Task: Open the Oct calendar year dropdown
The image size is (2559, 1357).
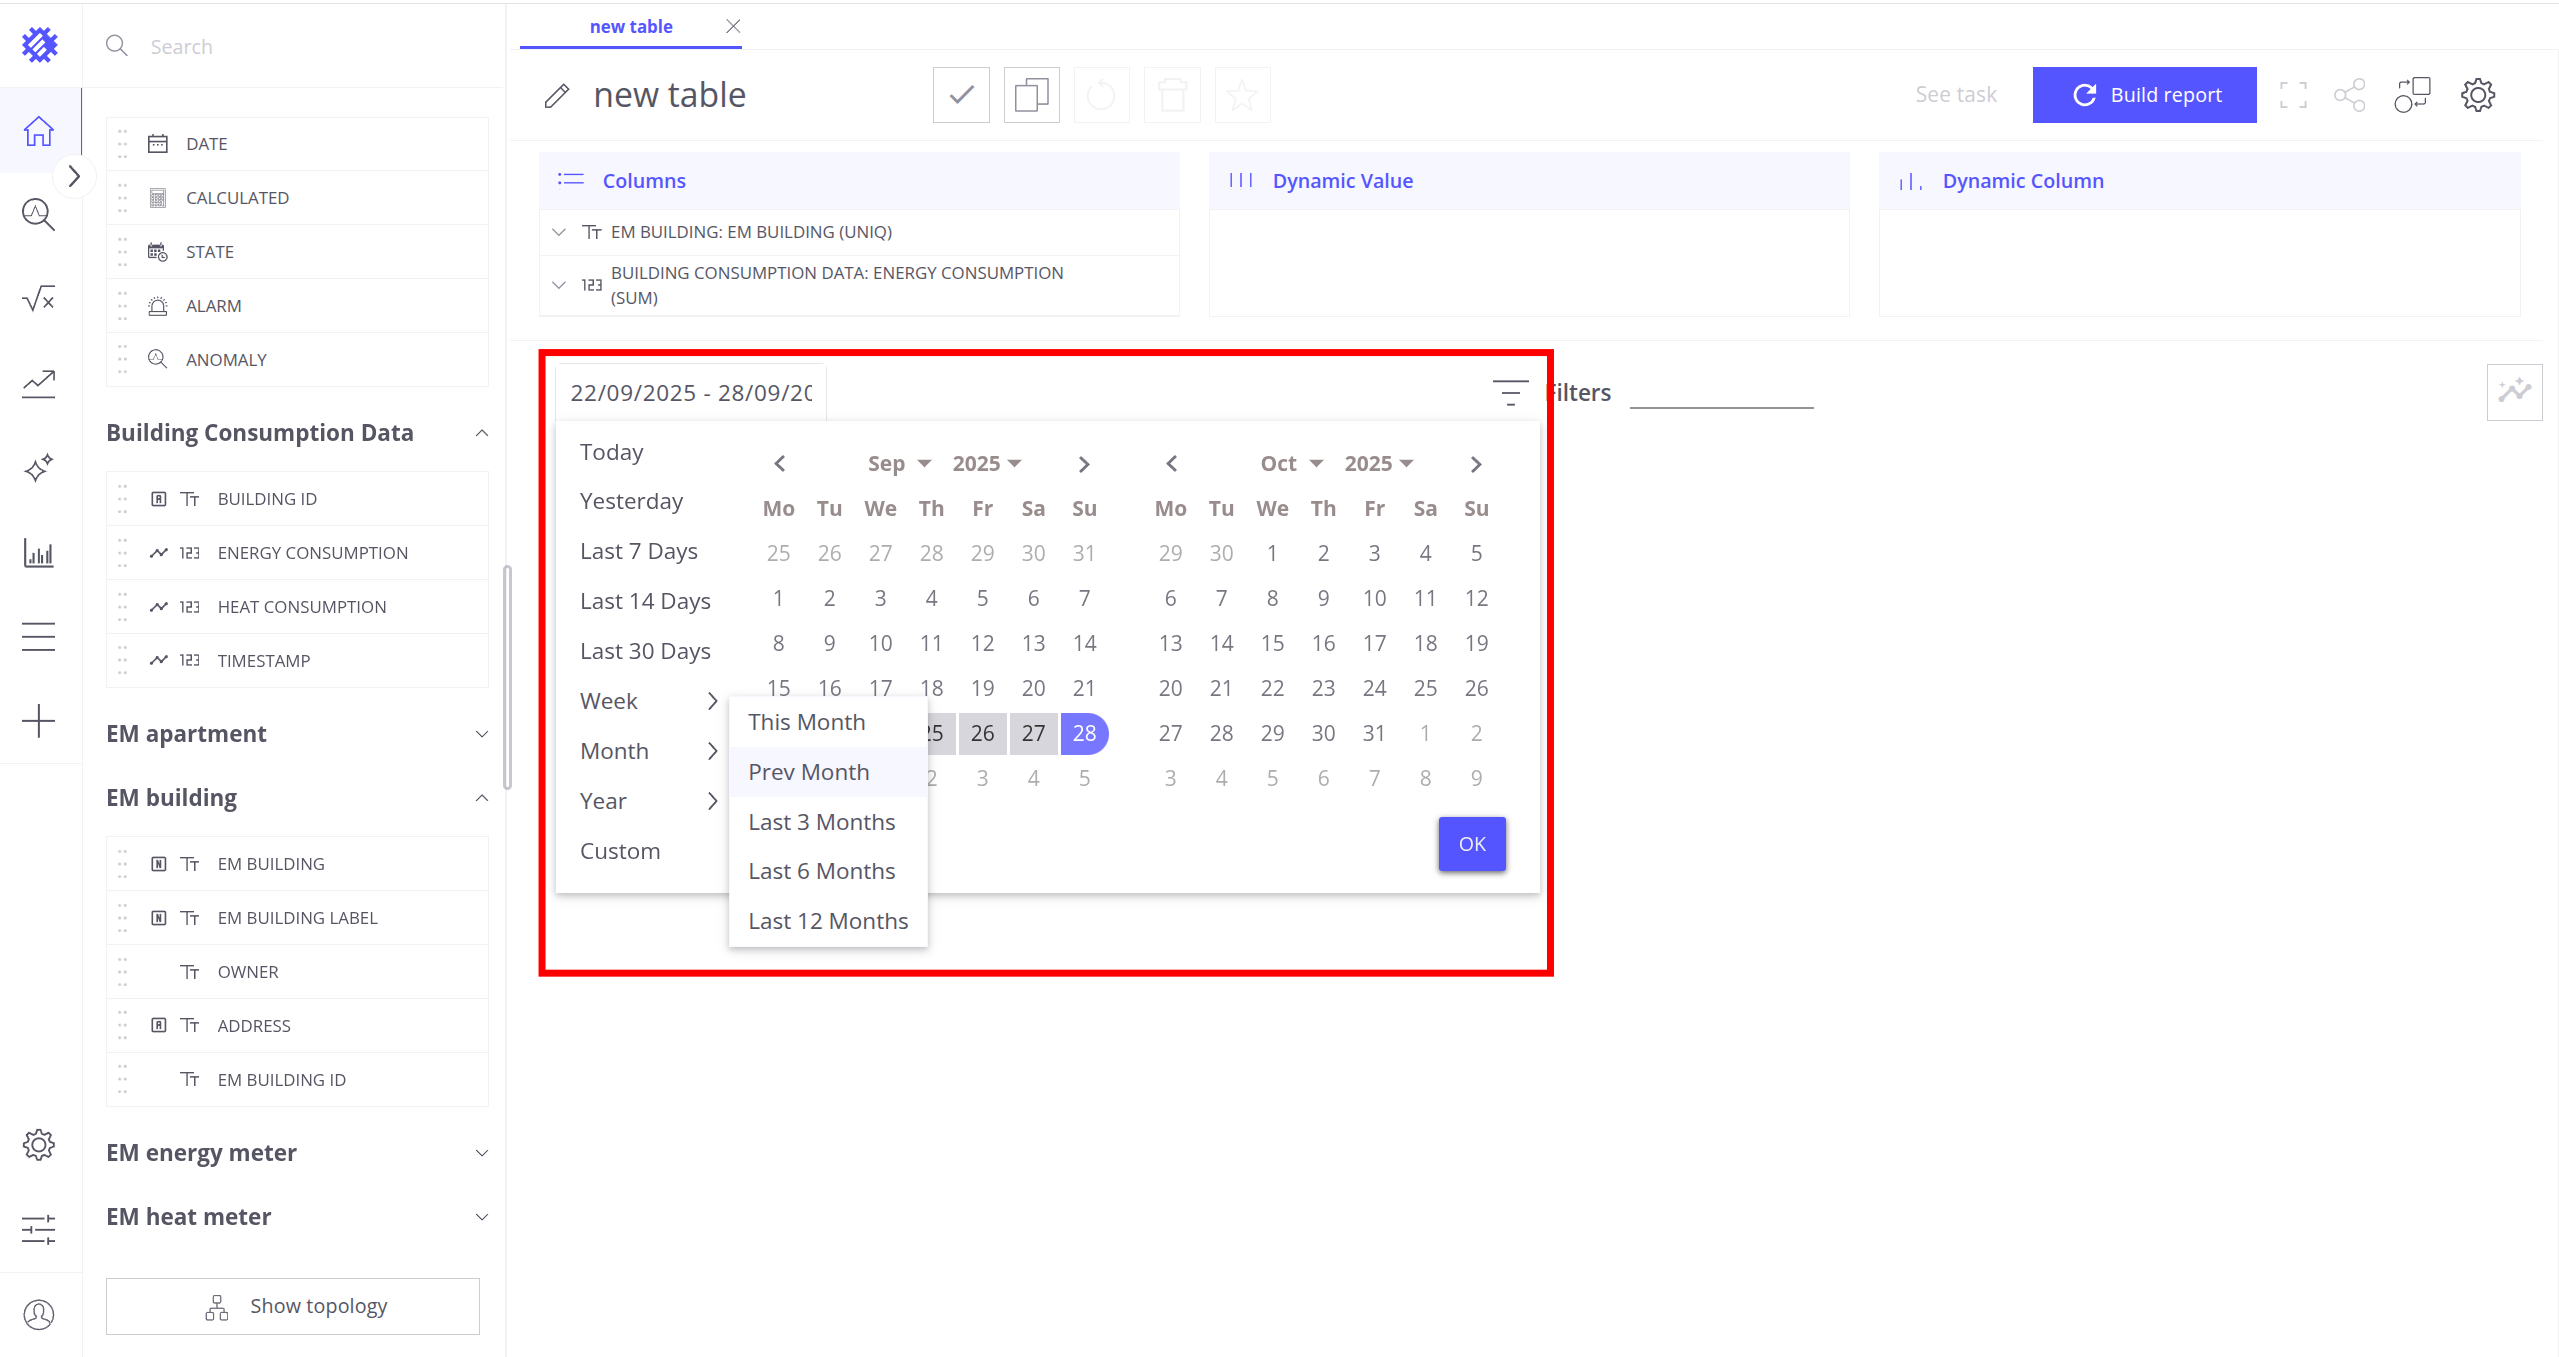Action: click(x=1378, y=464)
